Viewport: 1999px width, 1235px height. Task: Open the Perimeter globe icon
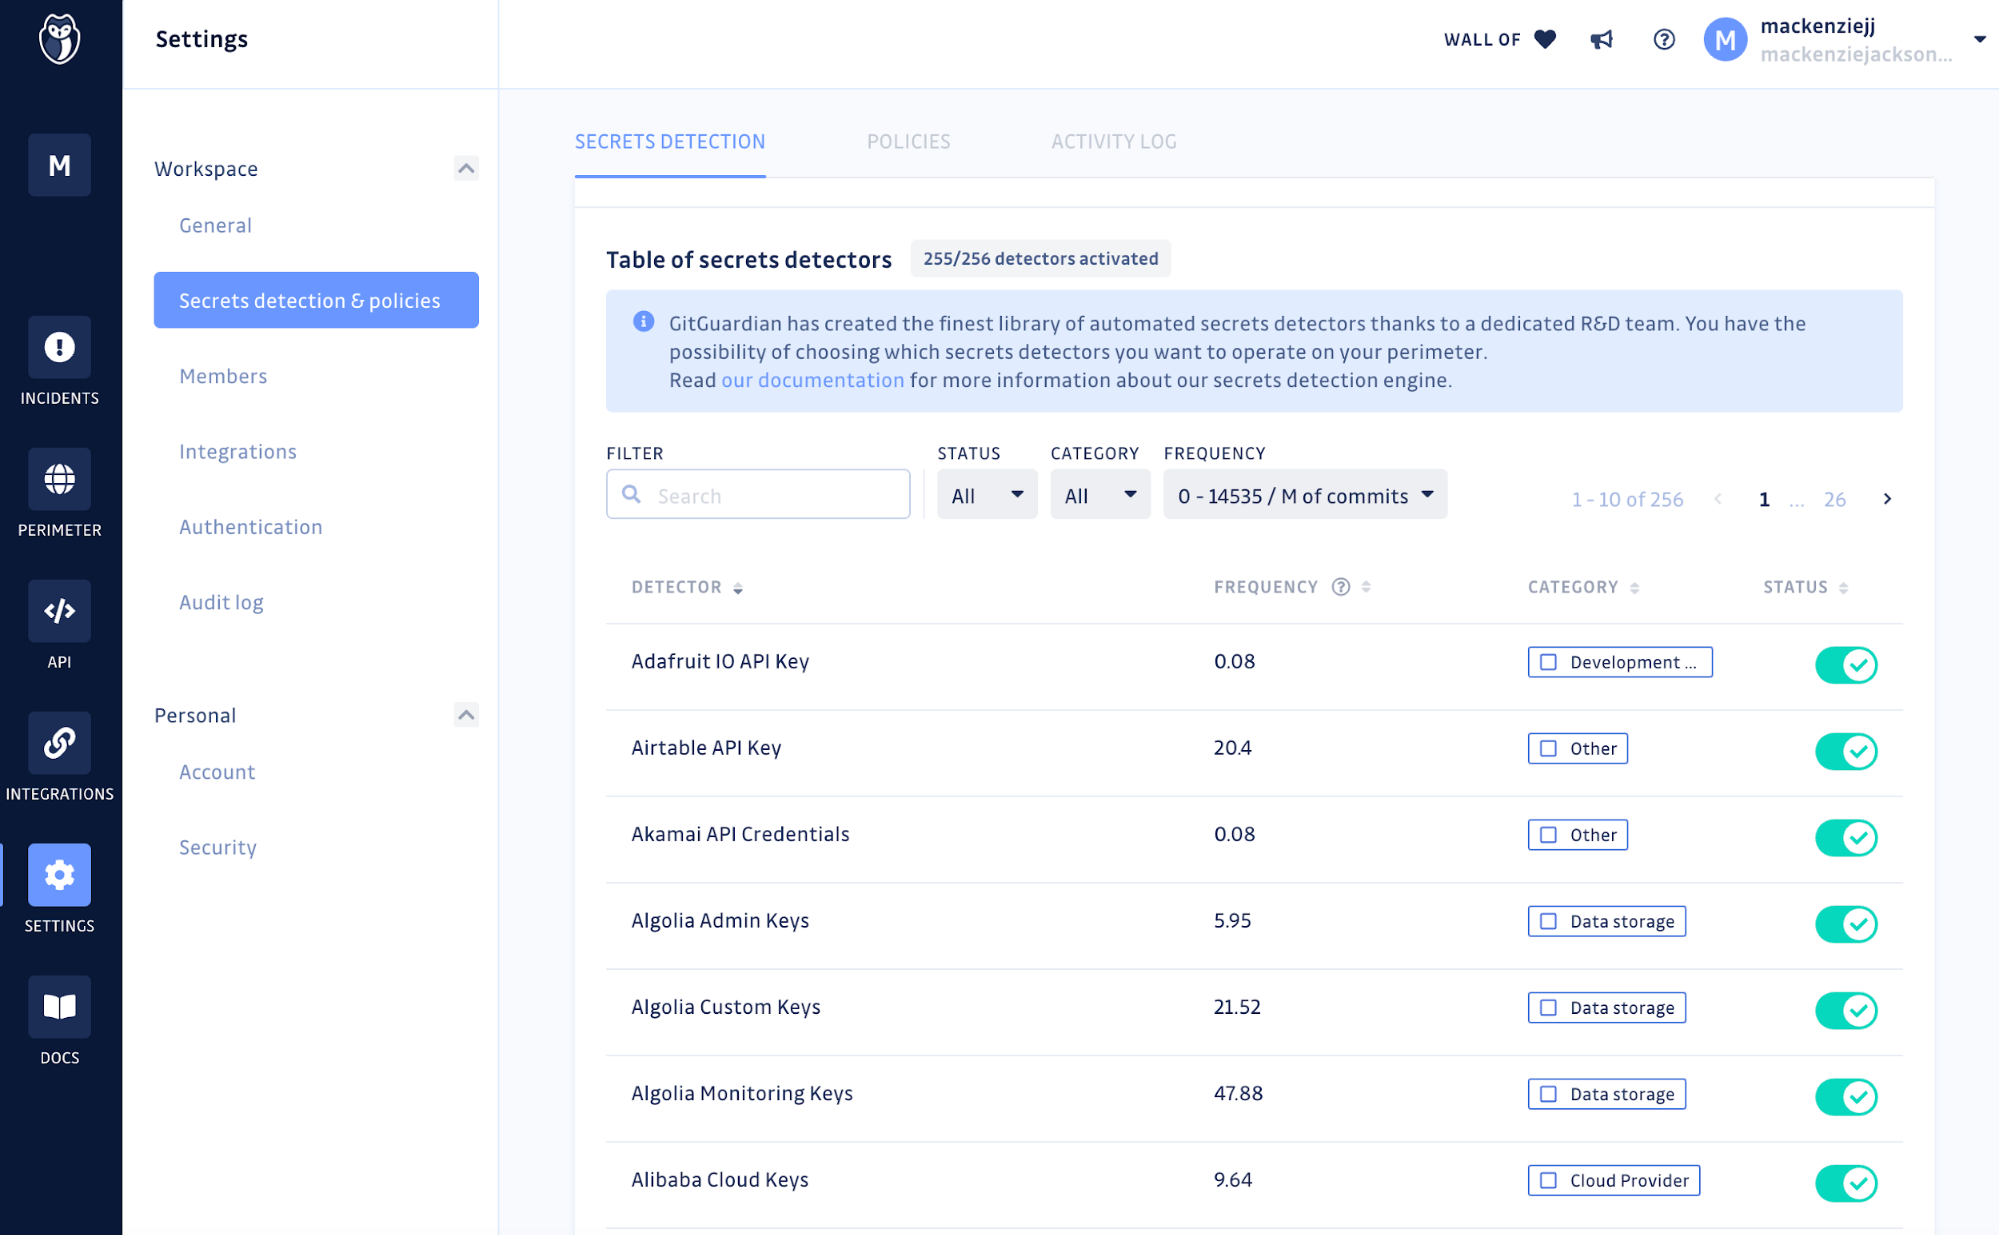coord(59,479)
